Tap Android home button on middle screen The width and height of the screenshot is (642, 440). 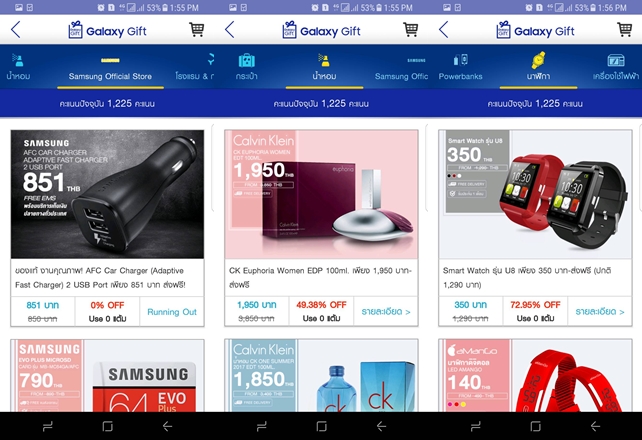pyautogui.click(x=321, y=426)
